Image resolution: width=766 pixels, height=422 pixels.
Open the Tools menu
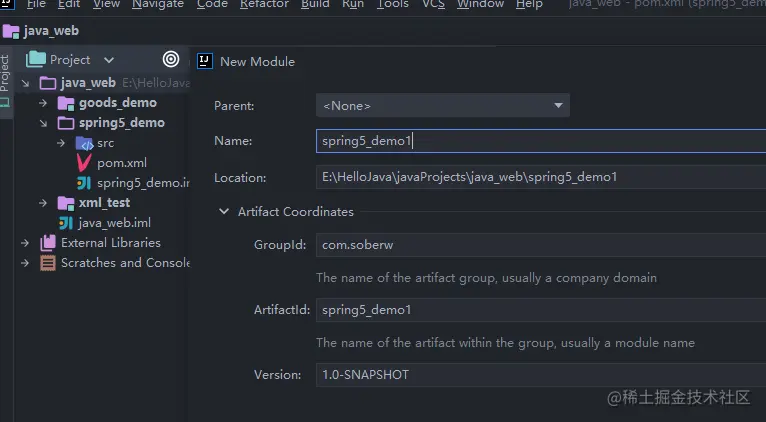point(392,4)
